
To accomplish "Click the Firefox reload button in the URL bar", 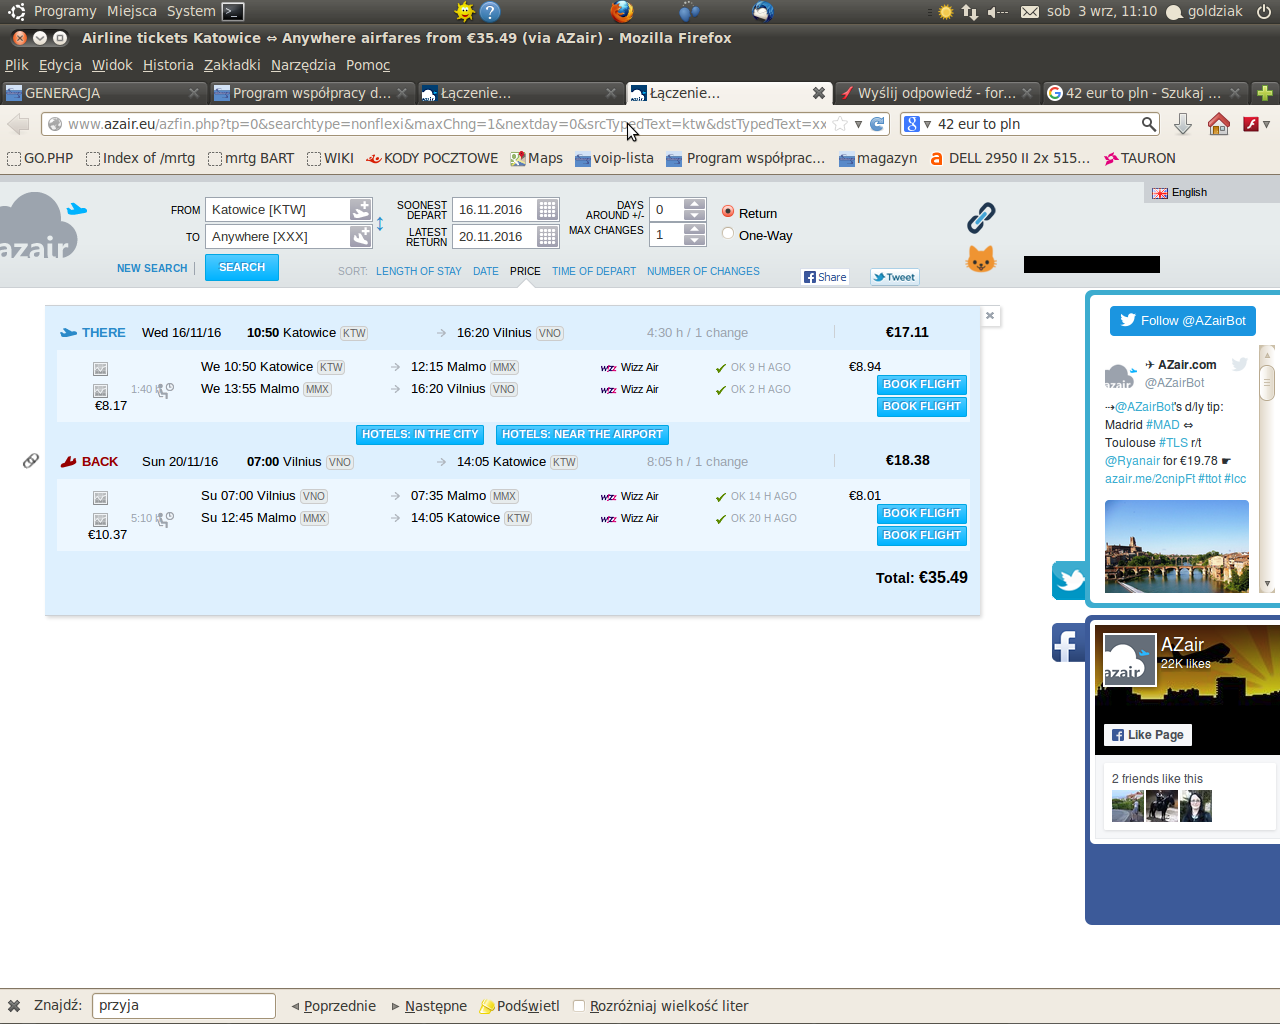I will pos(877,124).
